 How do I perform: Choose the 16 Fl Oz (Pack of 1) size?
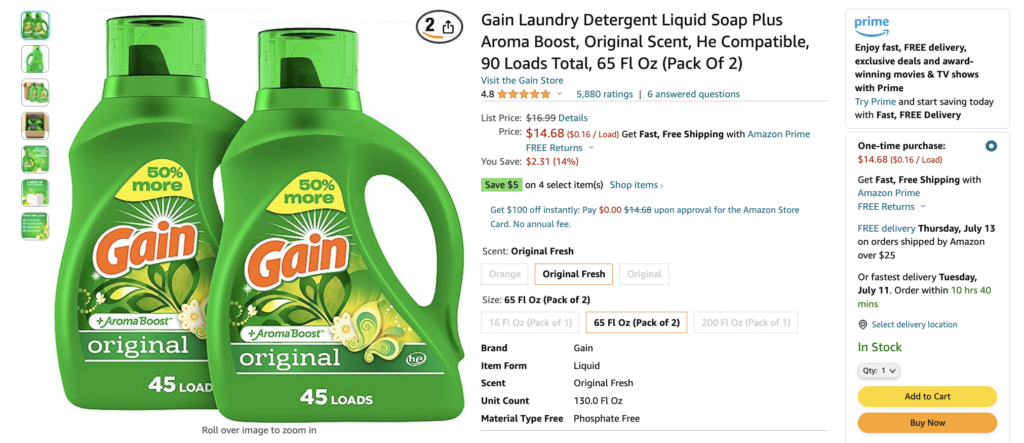coord(530,322)
